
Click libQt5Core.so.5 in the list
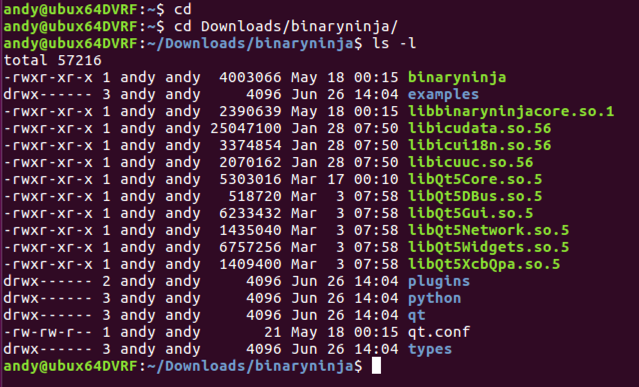(x=475, y=179)
